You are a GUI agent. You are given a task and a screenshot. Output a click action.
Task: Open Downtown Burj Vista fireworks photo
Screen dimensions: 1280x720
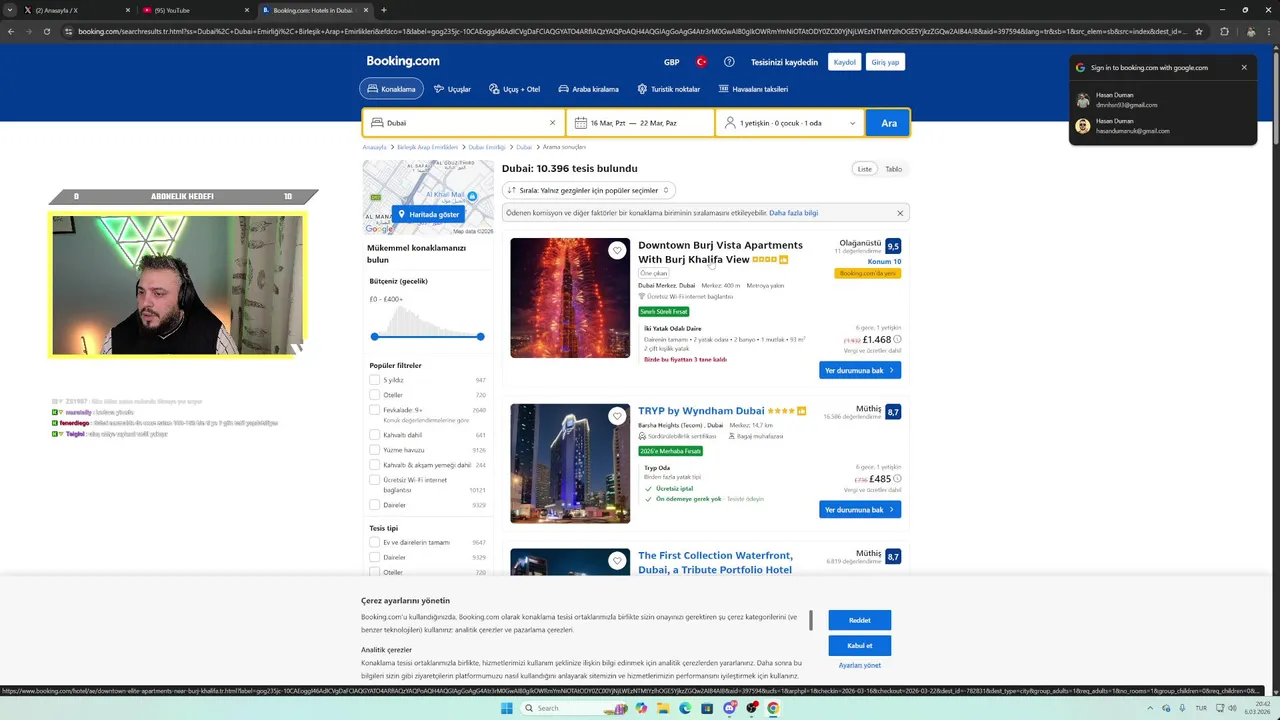coord(570,298)
